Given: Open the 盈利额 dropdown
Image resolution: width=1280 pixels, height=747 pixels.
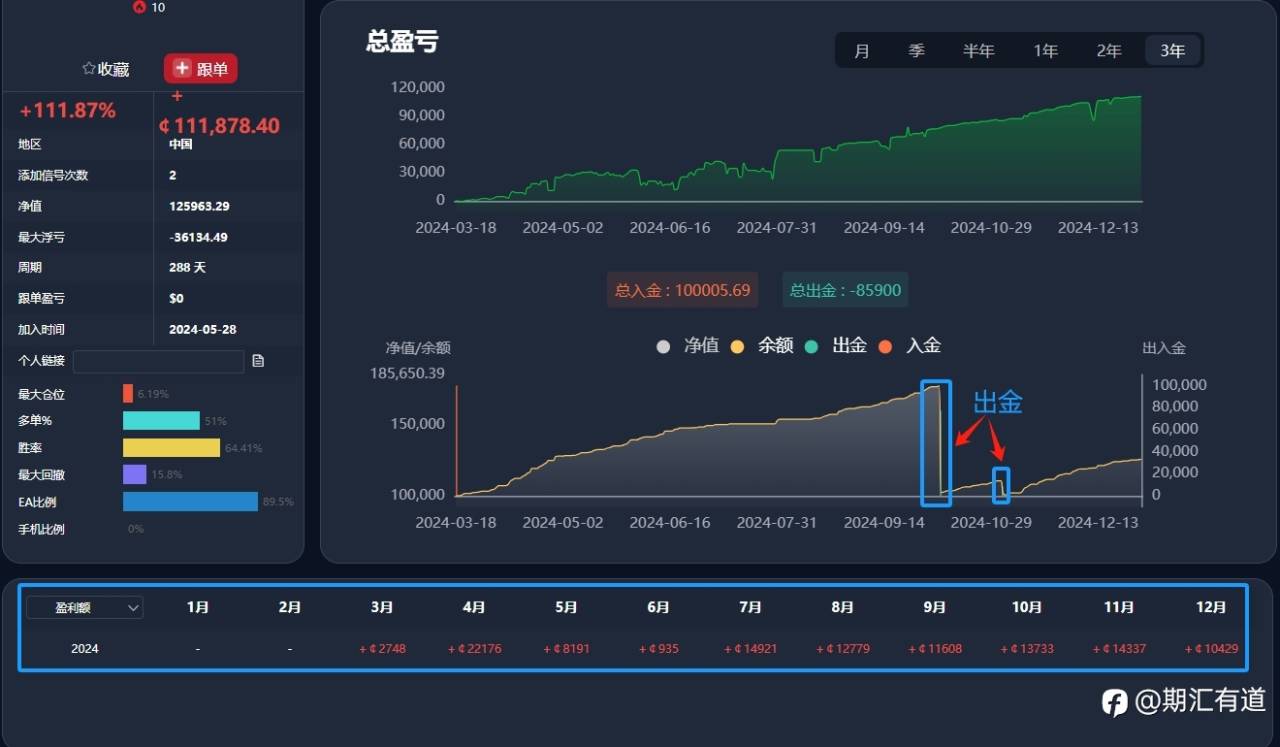Looking at the screenshot, I should pos(85,607).
